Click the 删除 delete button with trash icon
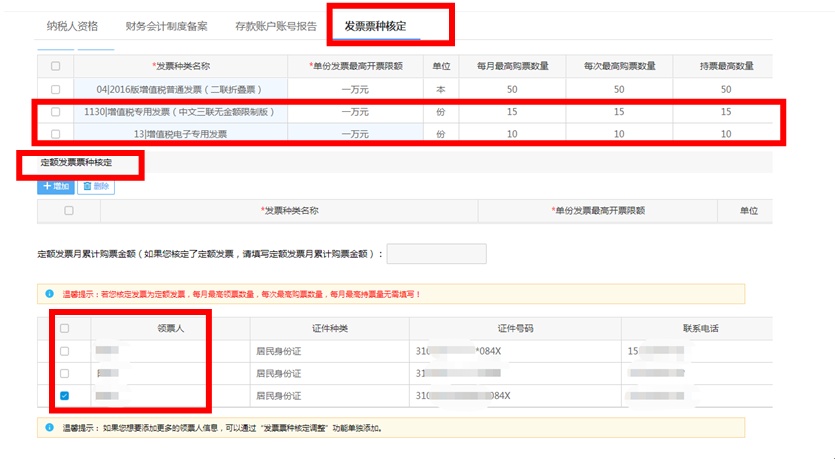Image resolution: width=835 pixels, height=461 pixels. [x=96, y=186]
